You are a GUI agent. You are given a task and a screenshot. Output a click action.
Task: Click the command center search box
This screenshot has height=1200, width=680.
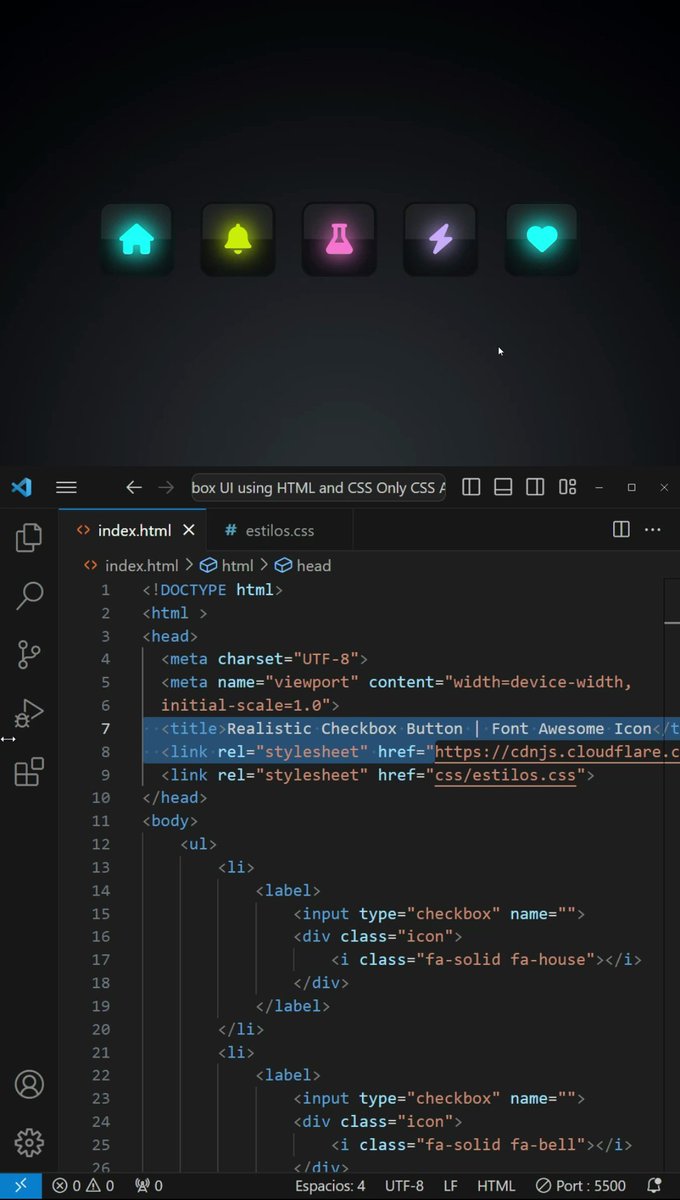point(318,487)
